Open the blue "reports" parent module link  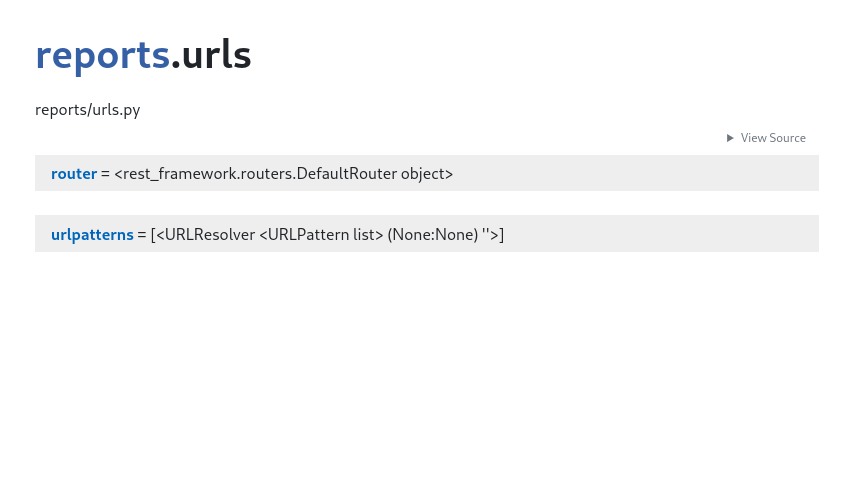click(102, 56)
